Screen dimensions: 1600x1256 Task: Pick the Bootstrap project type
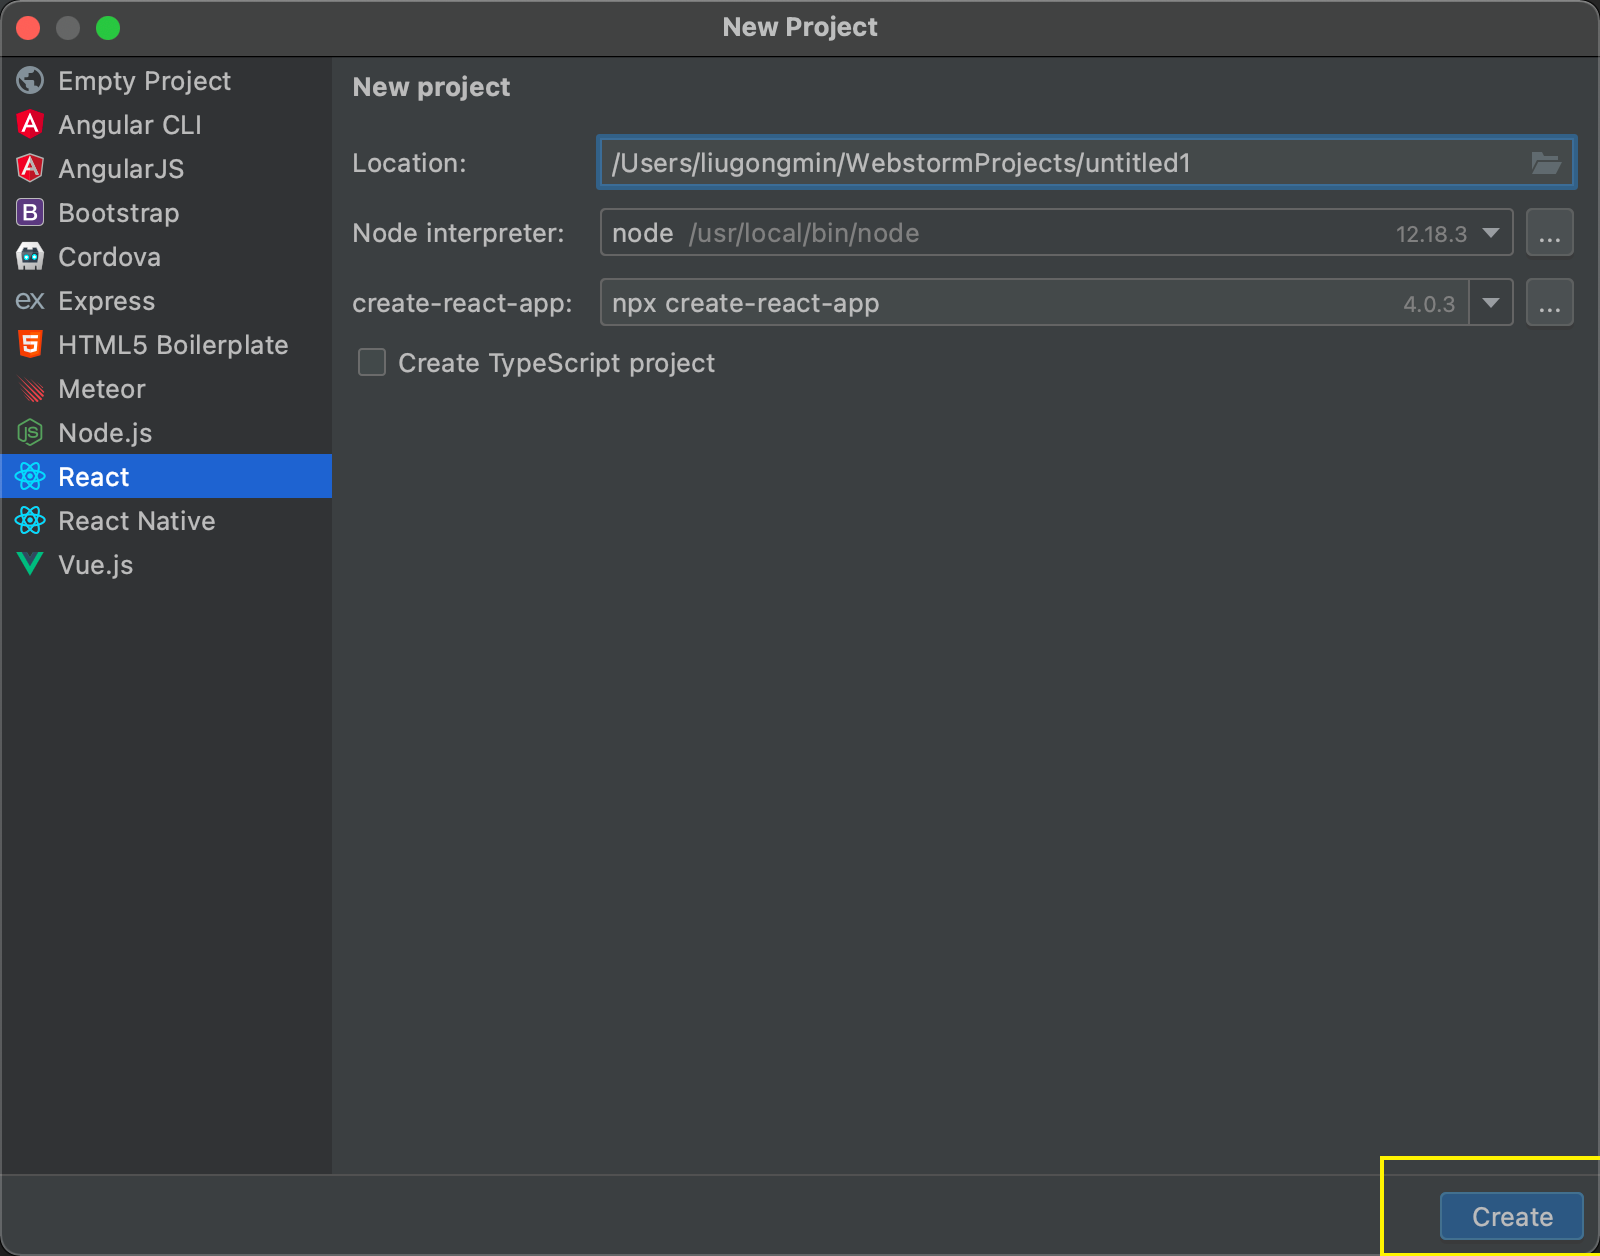tap(166, 212)
